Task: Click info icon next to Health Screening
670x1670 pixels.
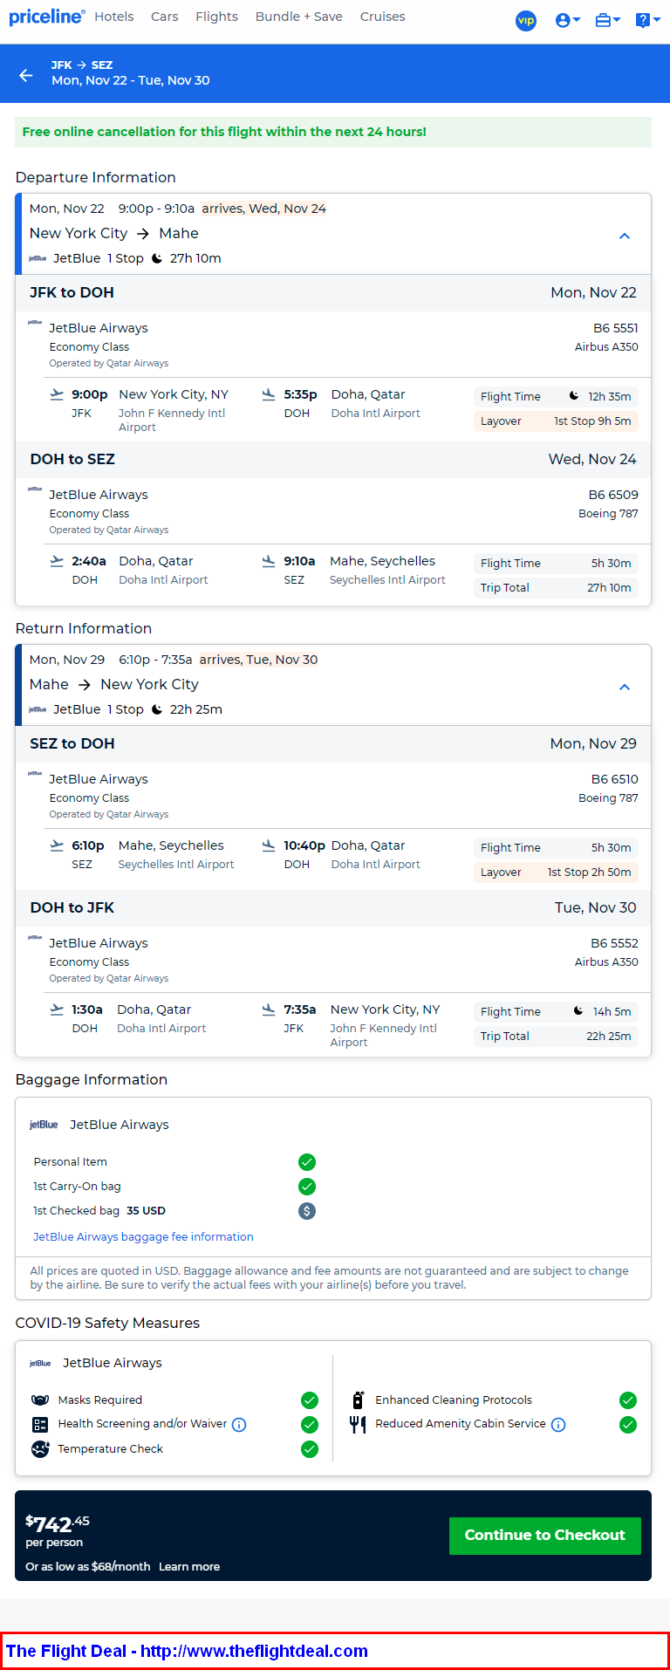Action: tap(239, 1425)
